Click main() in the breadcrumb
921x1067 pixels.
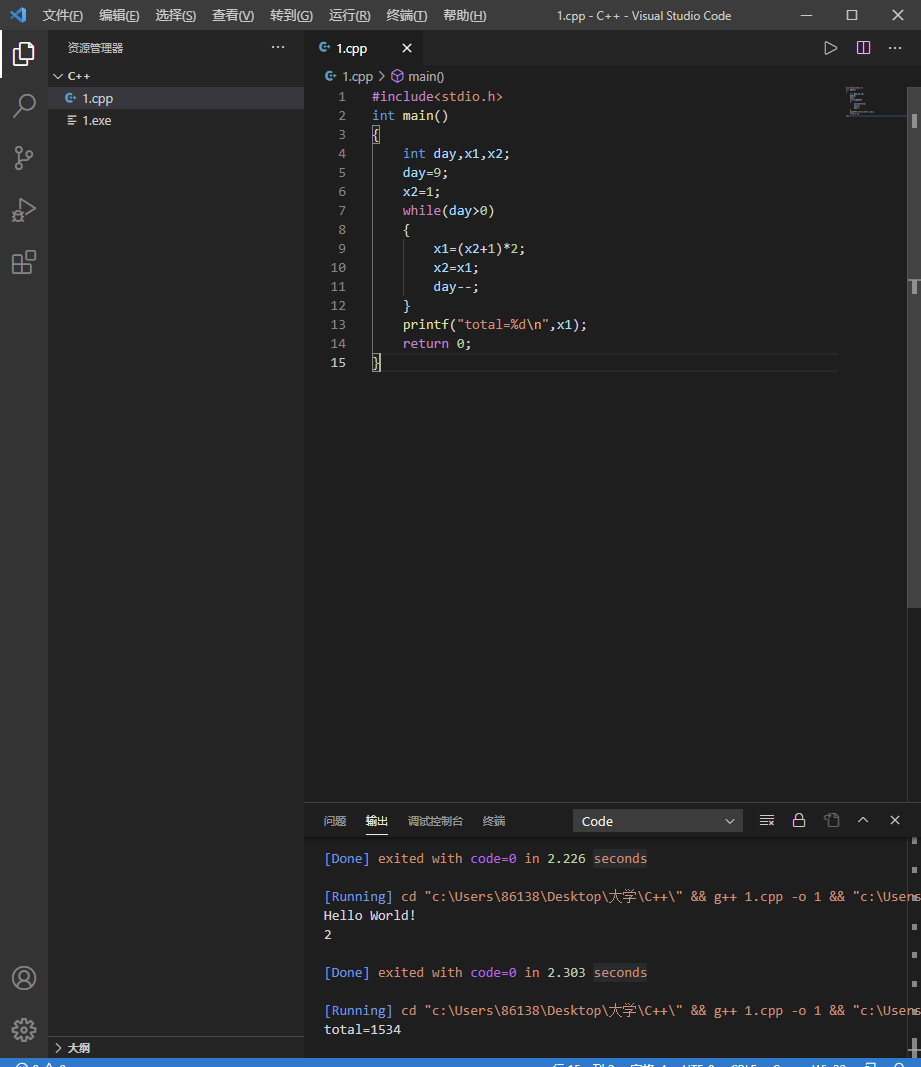point(426,77)
